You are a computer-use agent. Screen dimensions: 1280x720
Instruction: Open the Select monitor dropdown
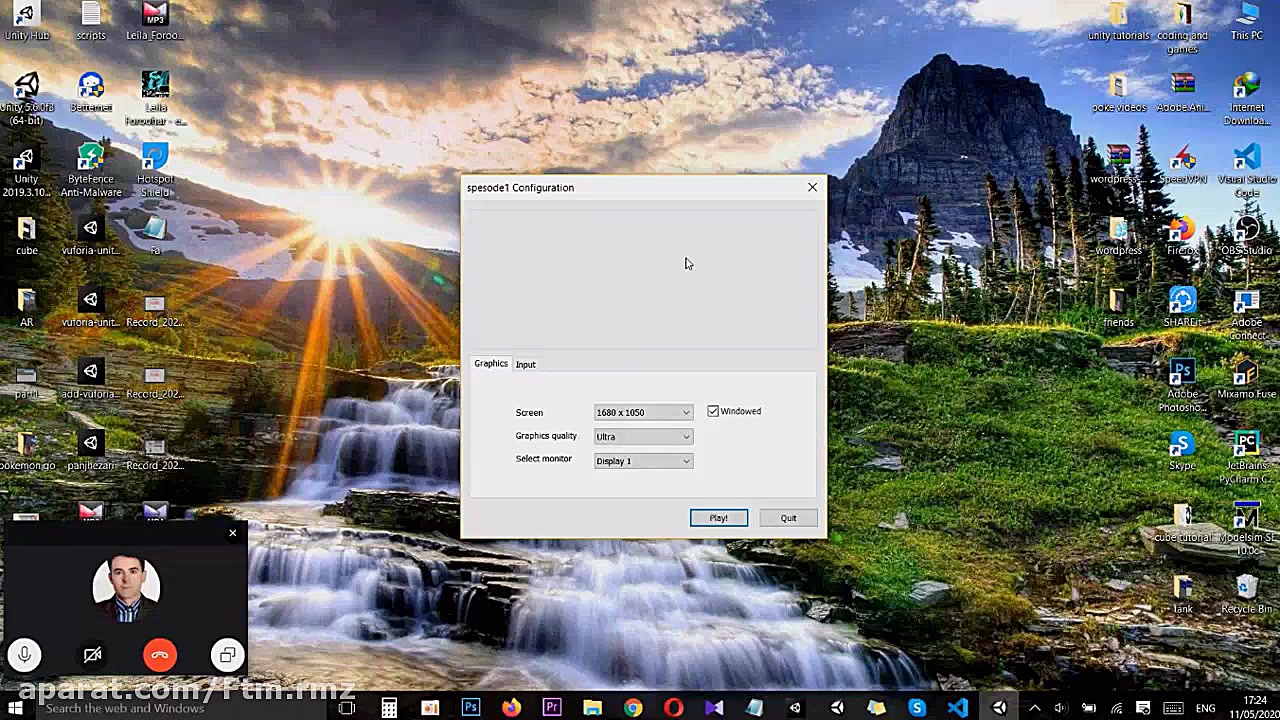click(643, 461)
